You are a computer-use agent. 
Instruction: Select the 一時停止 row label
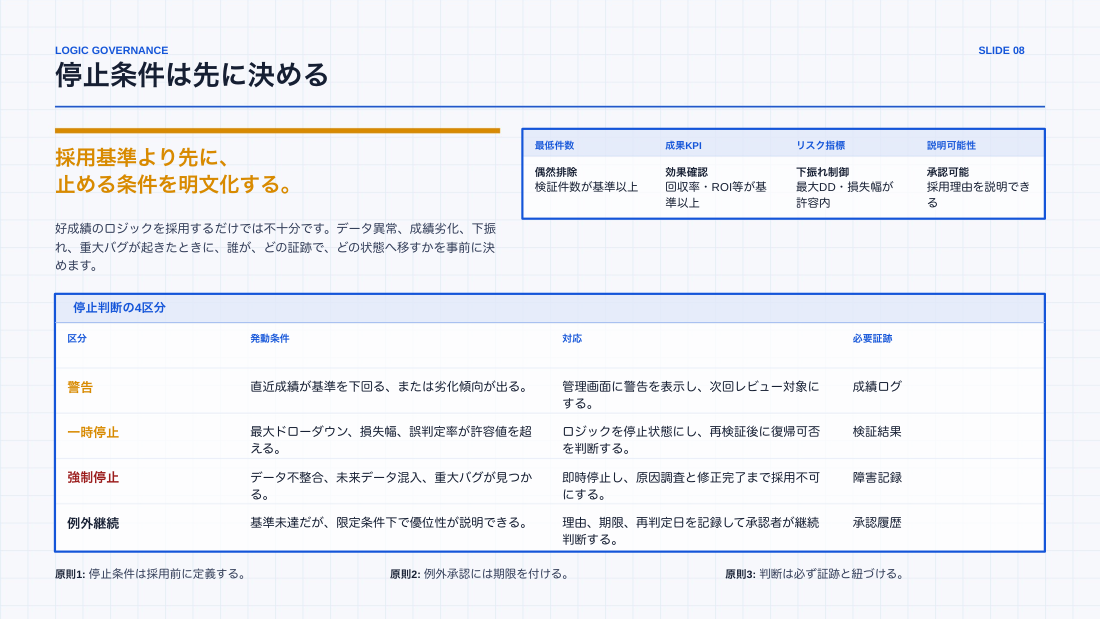tap(93, 432)
